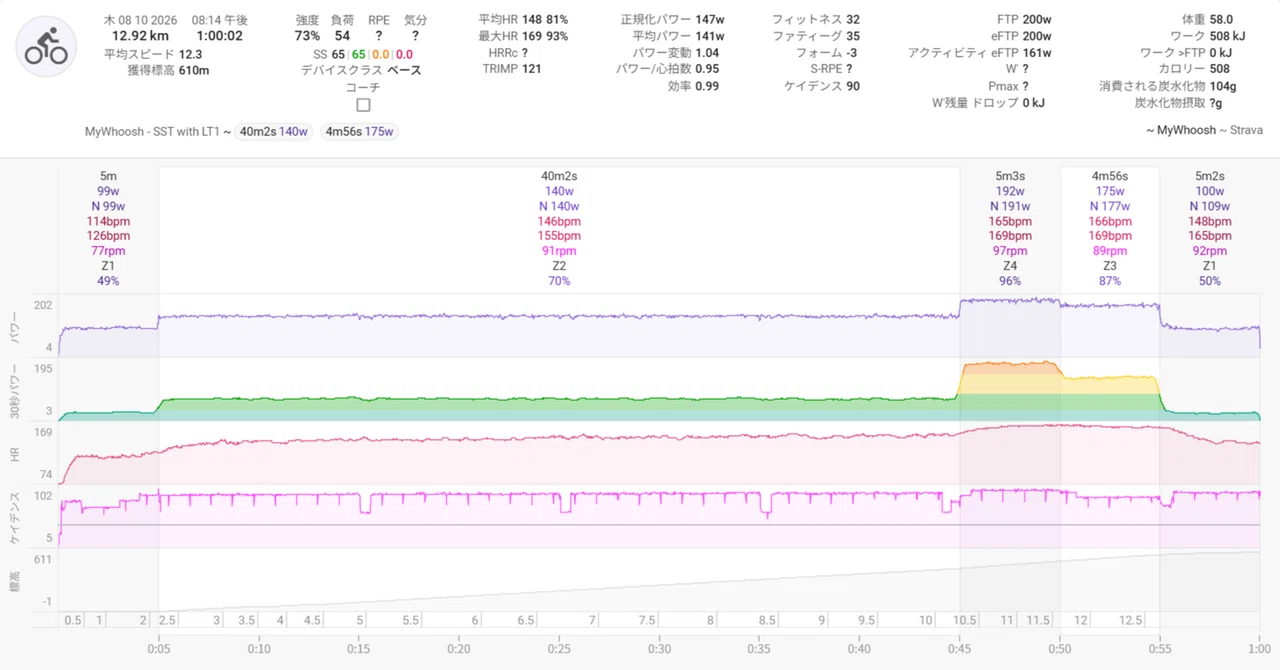This screenshot has width=1280, height=670.
Task: Select the 4m56s 175w interval tag
Action: [359, 132]
